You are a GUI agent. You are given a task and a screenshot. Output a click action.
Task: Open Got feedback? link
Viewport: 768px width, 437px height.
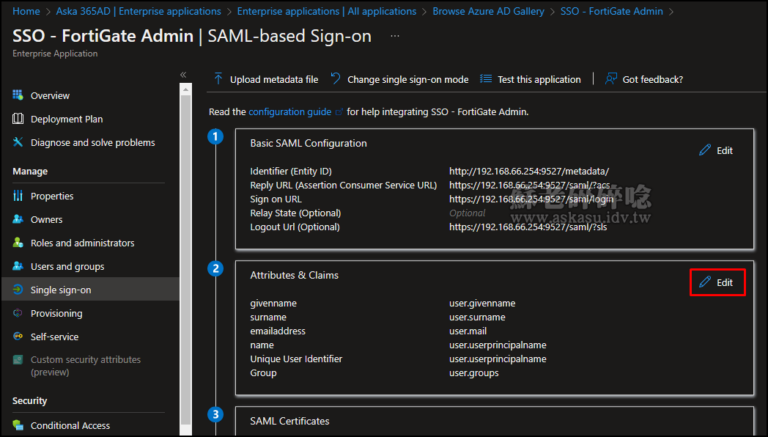[x=644, y=79]
